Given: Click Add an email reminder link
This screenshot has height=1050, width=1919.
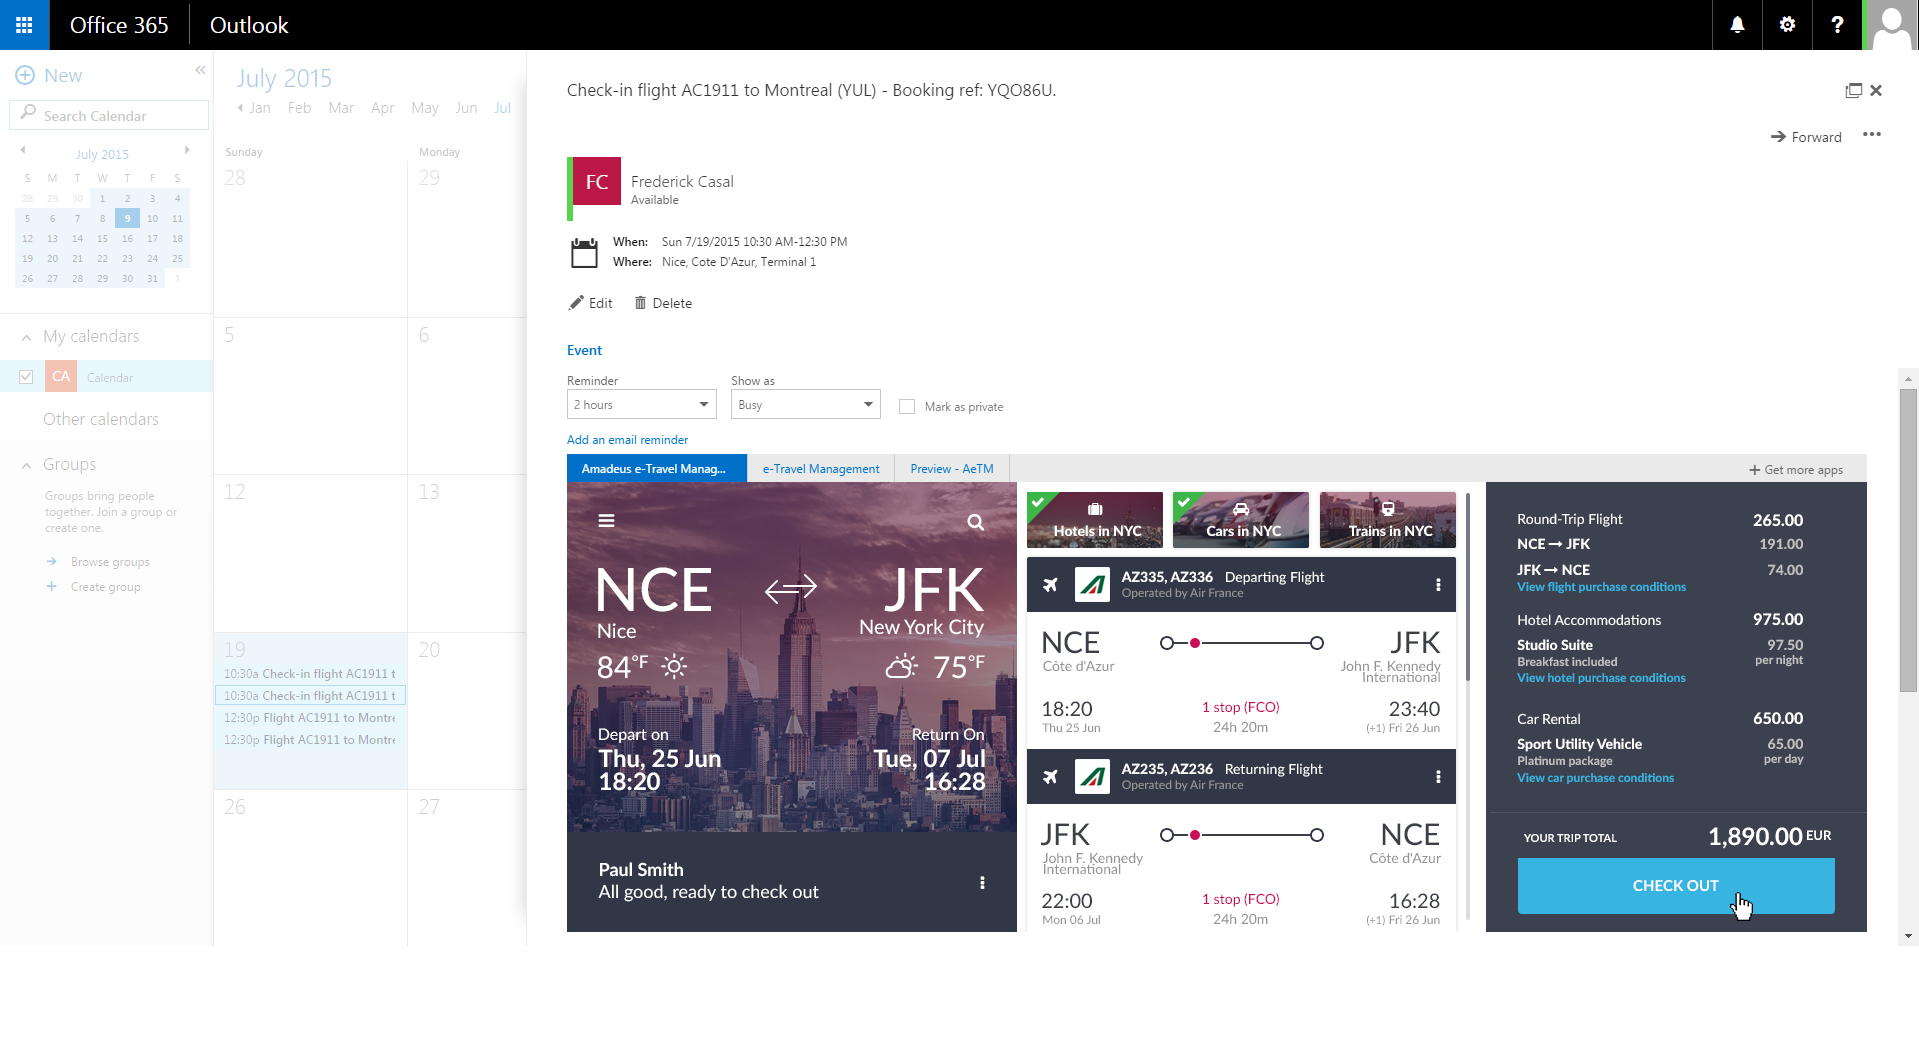Looking at the screenshot, I should point(627,439).
